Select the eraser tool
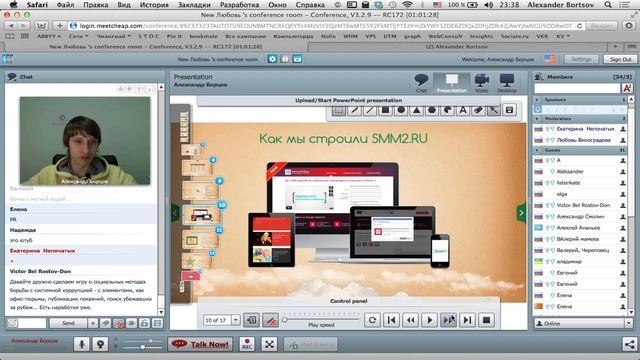The width and height of the screenshot is (640, 360). [x=478, y=110]
